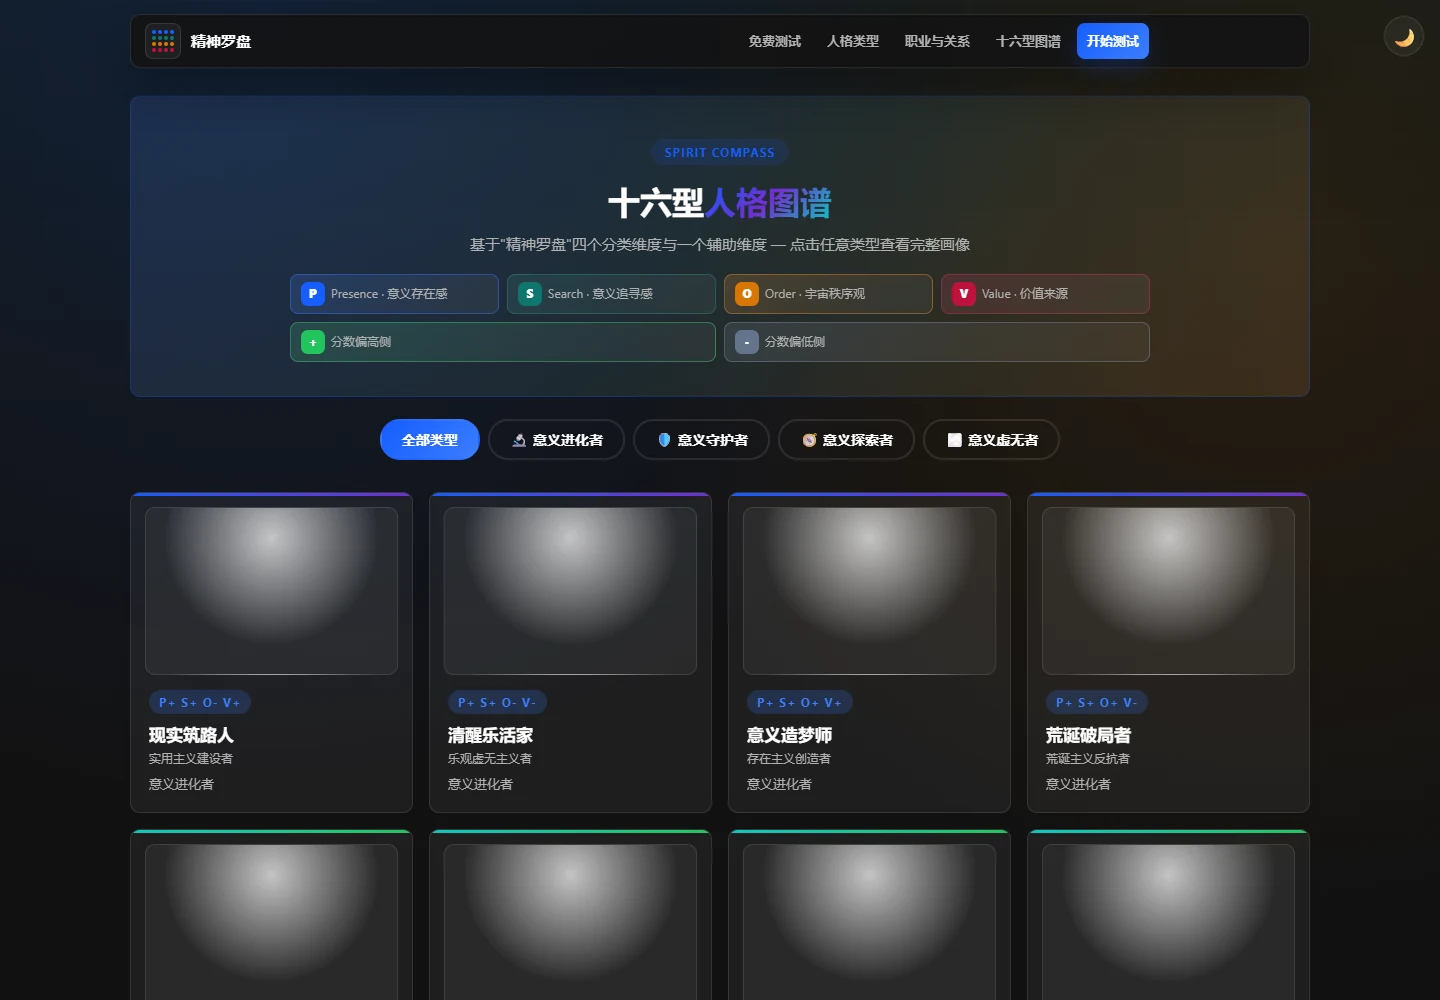Select the Presence · 意义存在感 legend chip
Screen dimensions: 1440x1000
point(394,294)
